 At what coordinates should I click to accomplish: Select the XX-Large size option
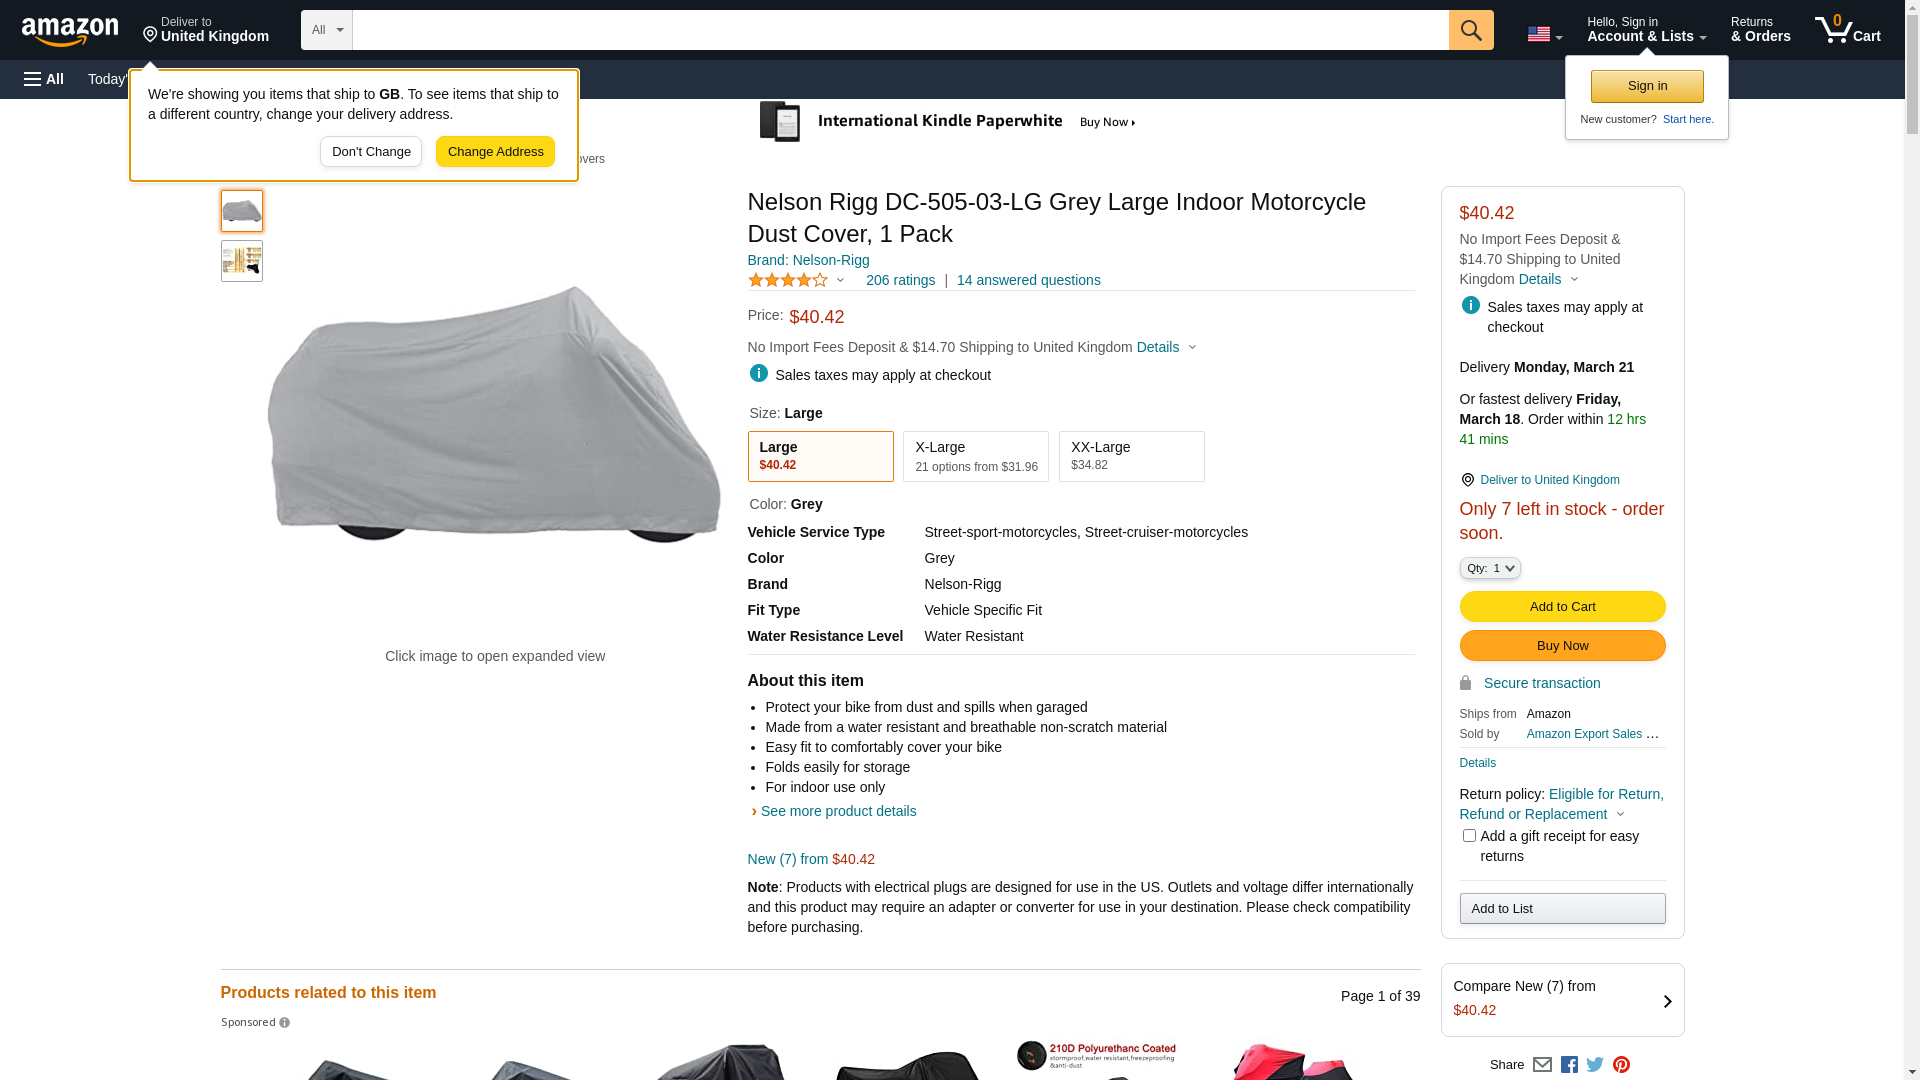(1131, 456)
